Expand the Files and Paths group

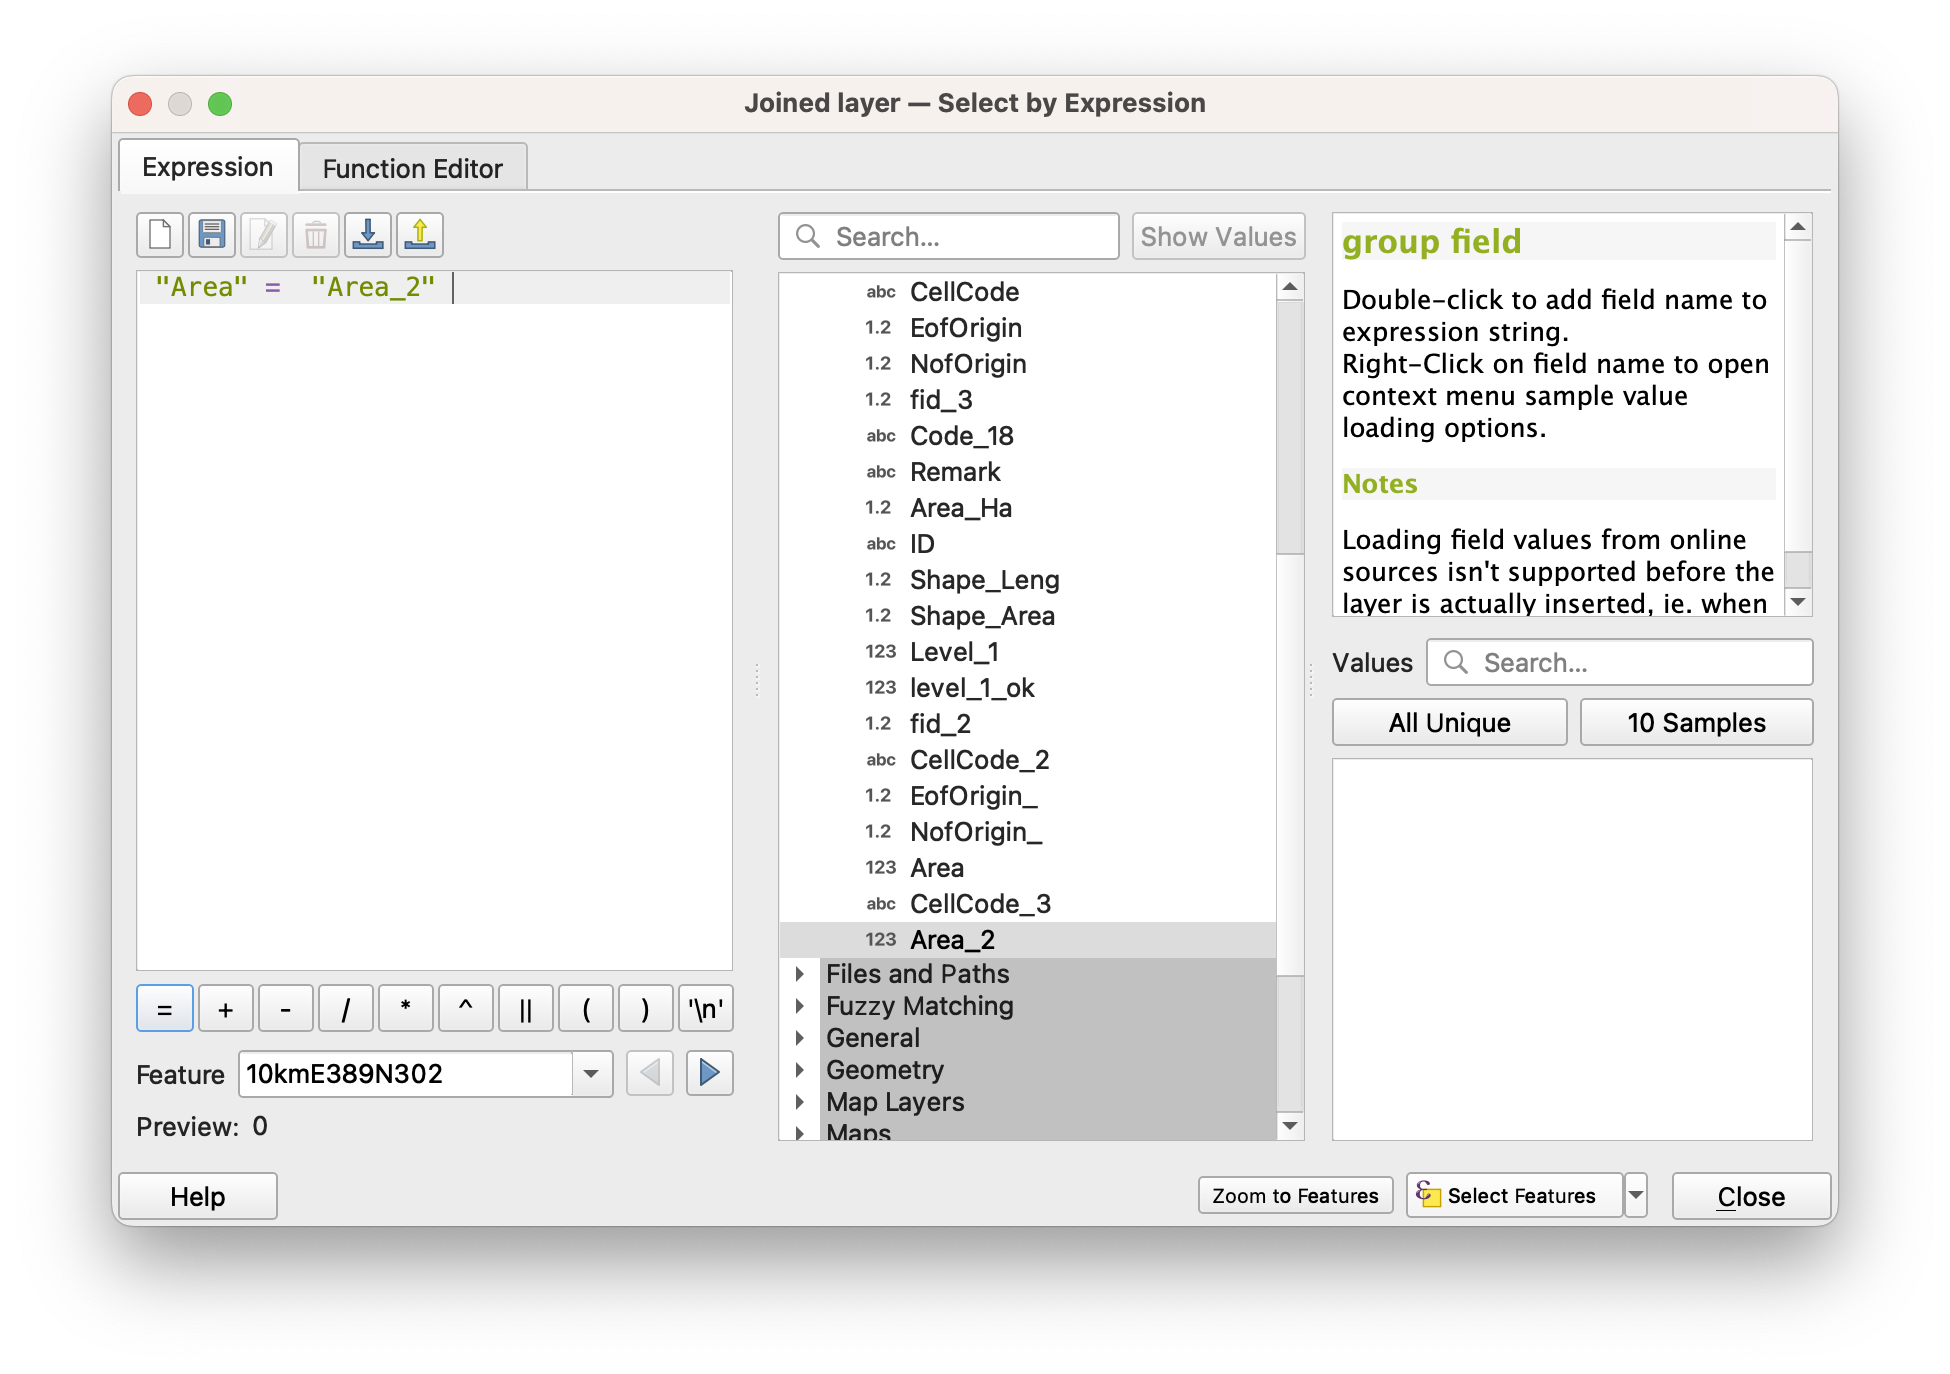click(x=799, y=973)
